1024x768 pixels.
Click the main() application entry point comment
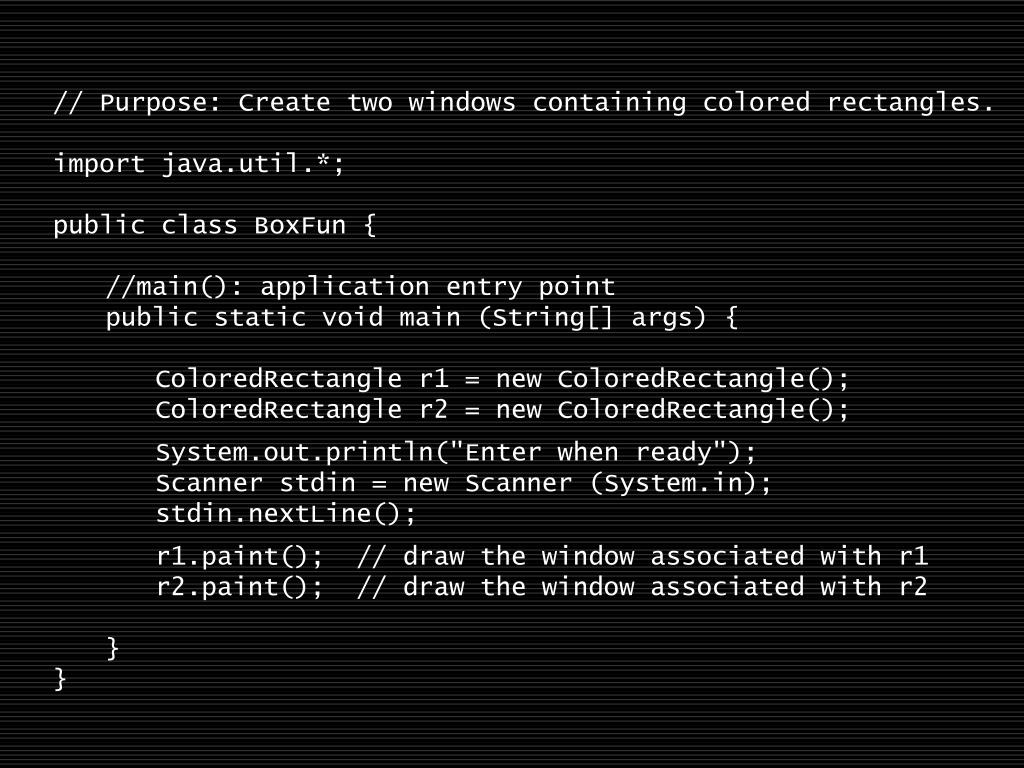[360, 287]
